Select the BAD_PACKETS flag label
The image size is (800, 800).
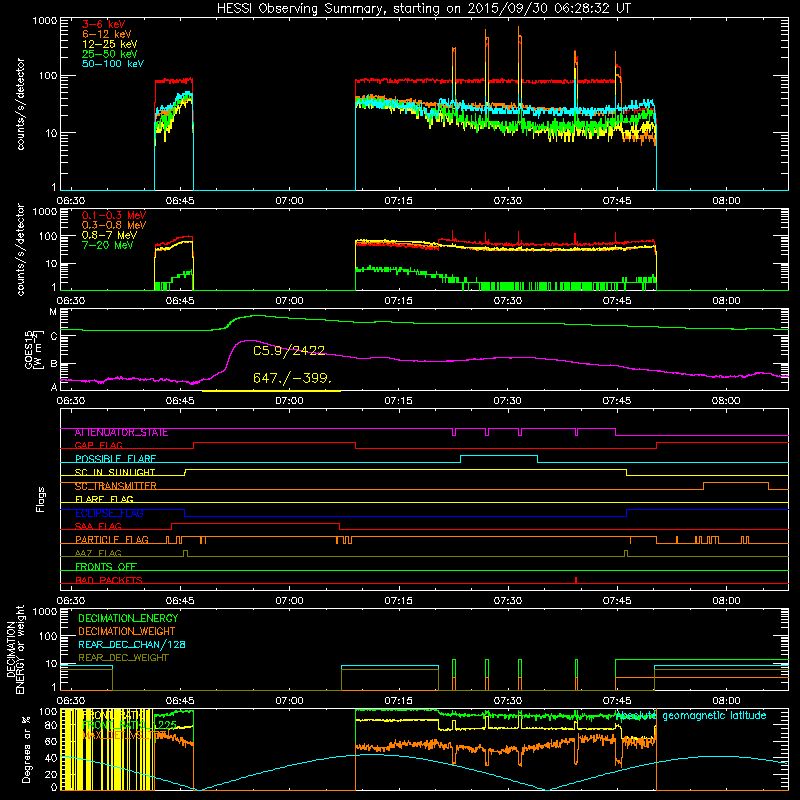coord(109,580)
